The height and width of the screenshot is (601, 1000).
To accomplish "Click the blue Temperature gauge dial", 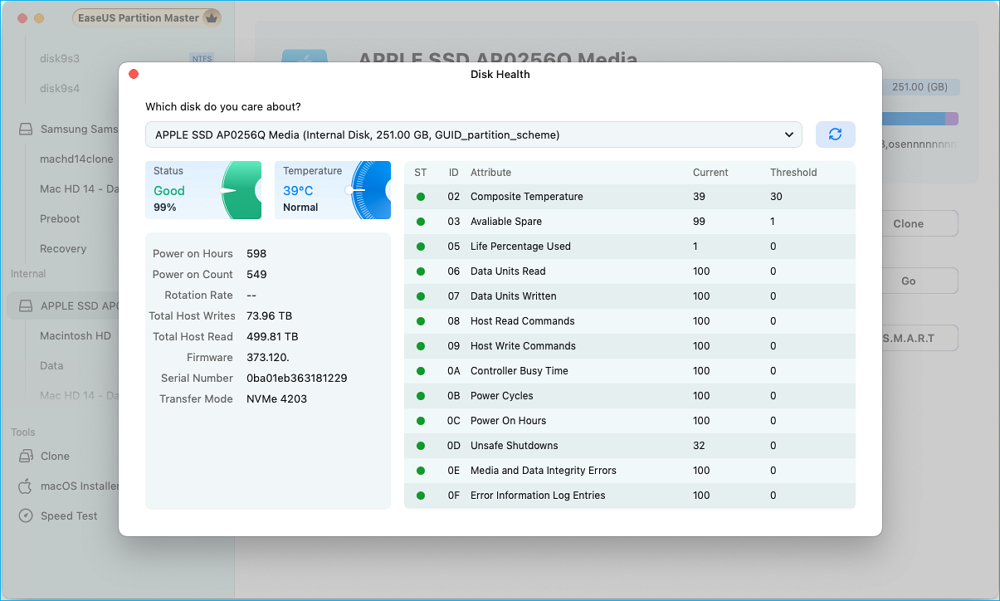I will [x=370, y=190].
